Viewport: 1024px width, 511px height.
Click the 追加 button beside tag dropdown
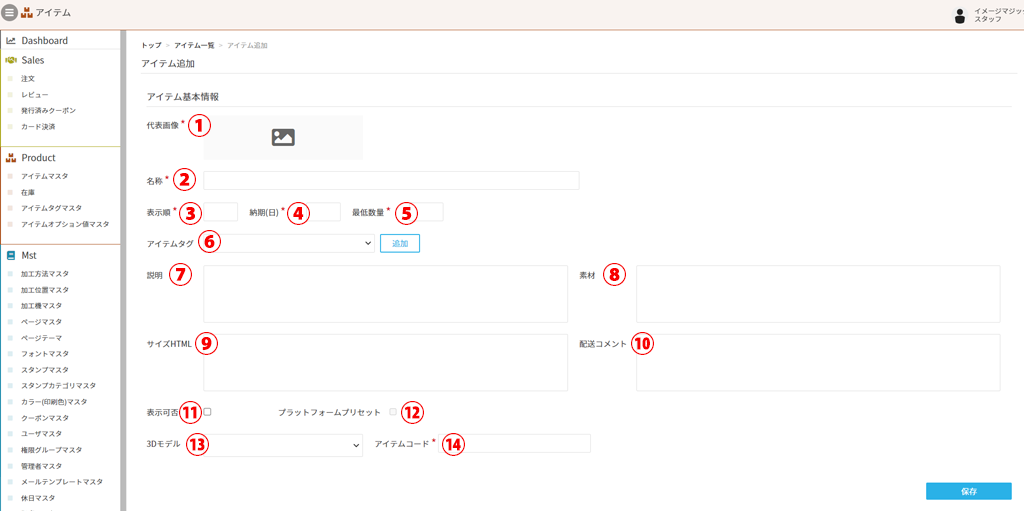[400, 243]
